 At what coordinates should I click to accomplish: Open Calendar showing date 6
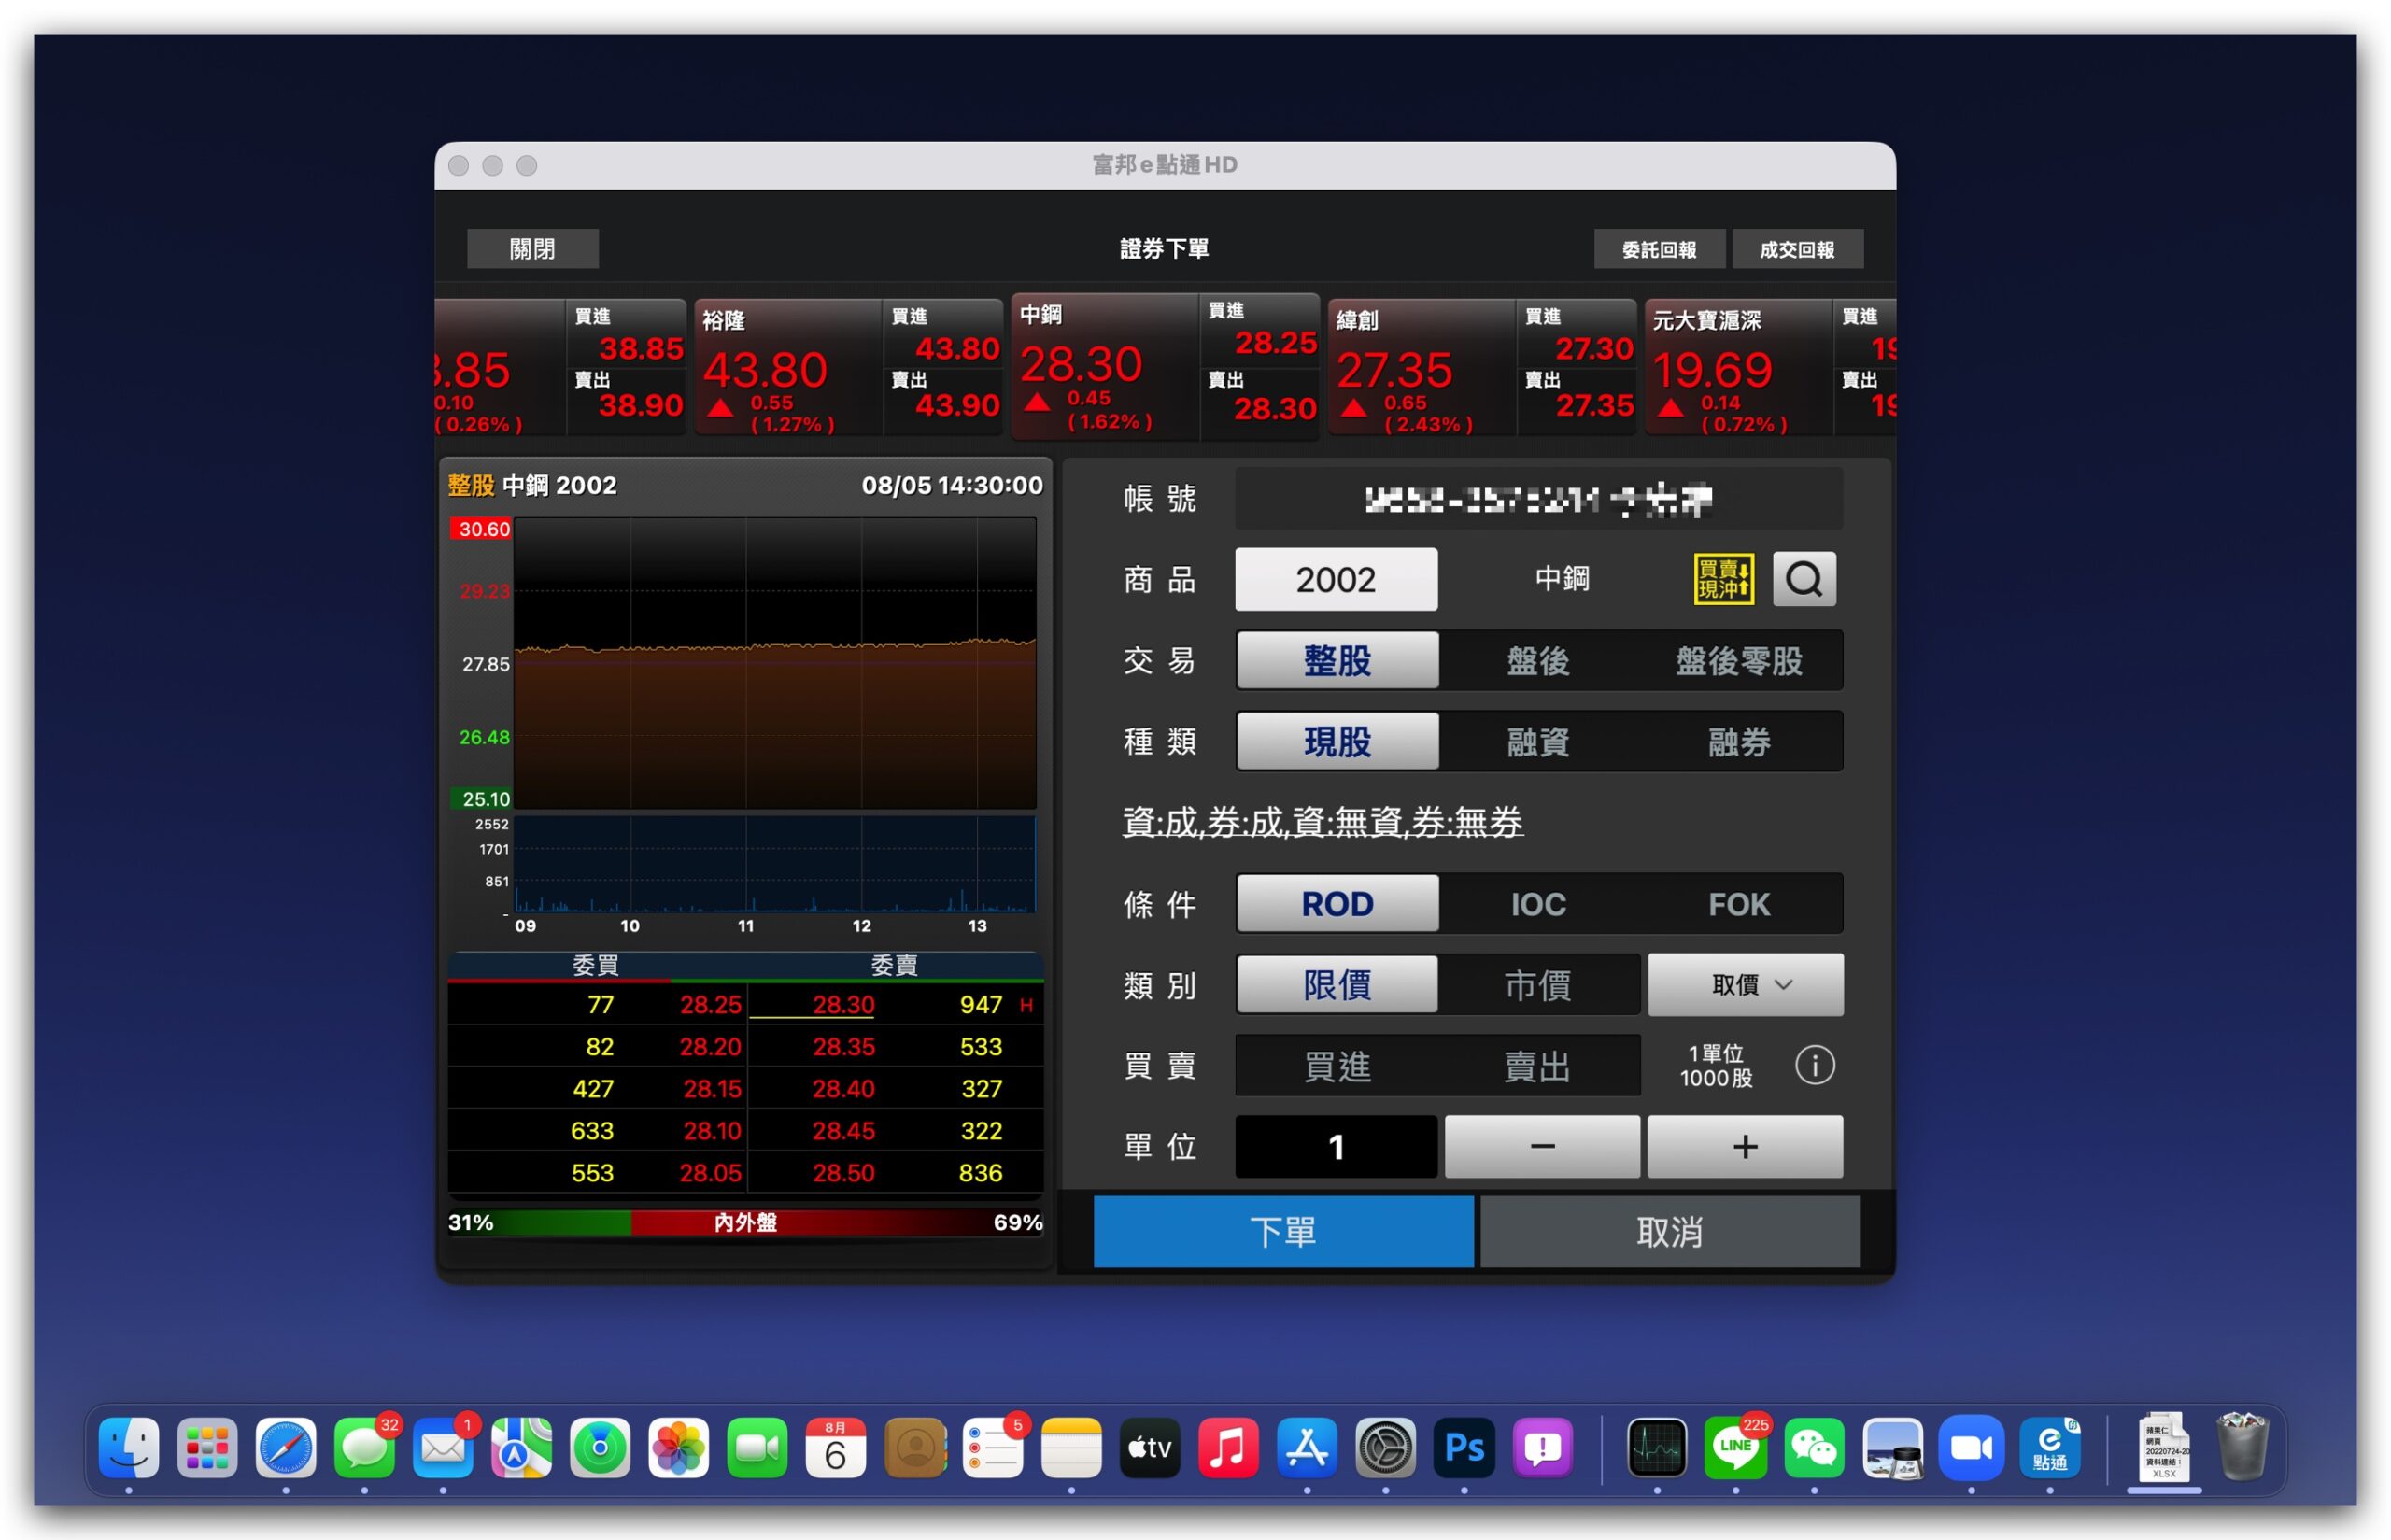pyautogui.click(x=835, y=1447)
